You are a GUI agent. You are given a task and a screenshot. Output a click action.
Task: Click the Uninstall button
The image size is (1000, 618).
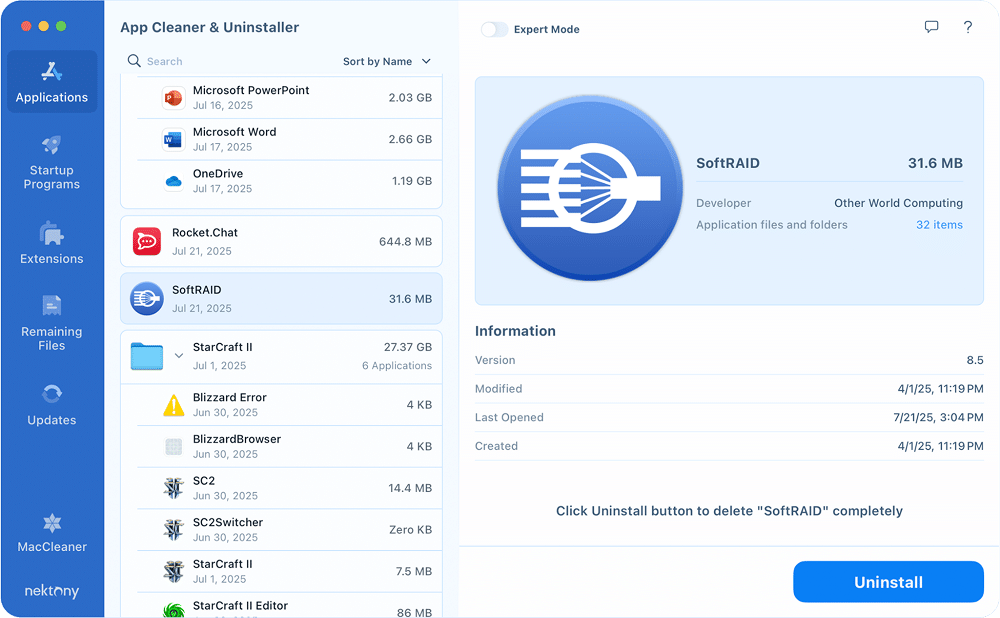(x=888, y=582)
